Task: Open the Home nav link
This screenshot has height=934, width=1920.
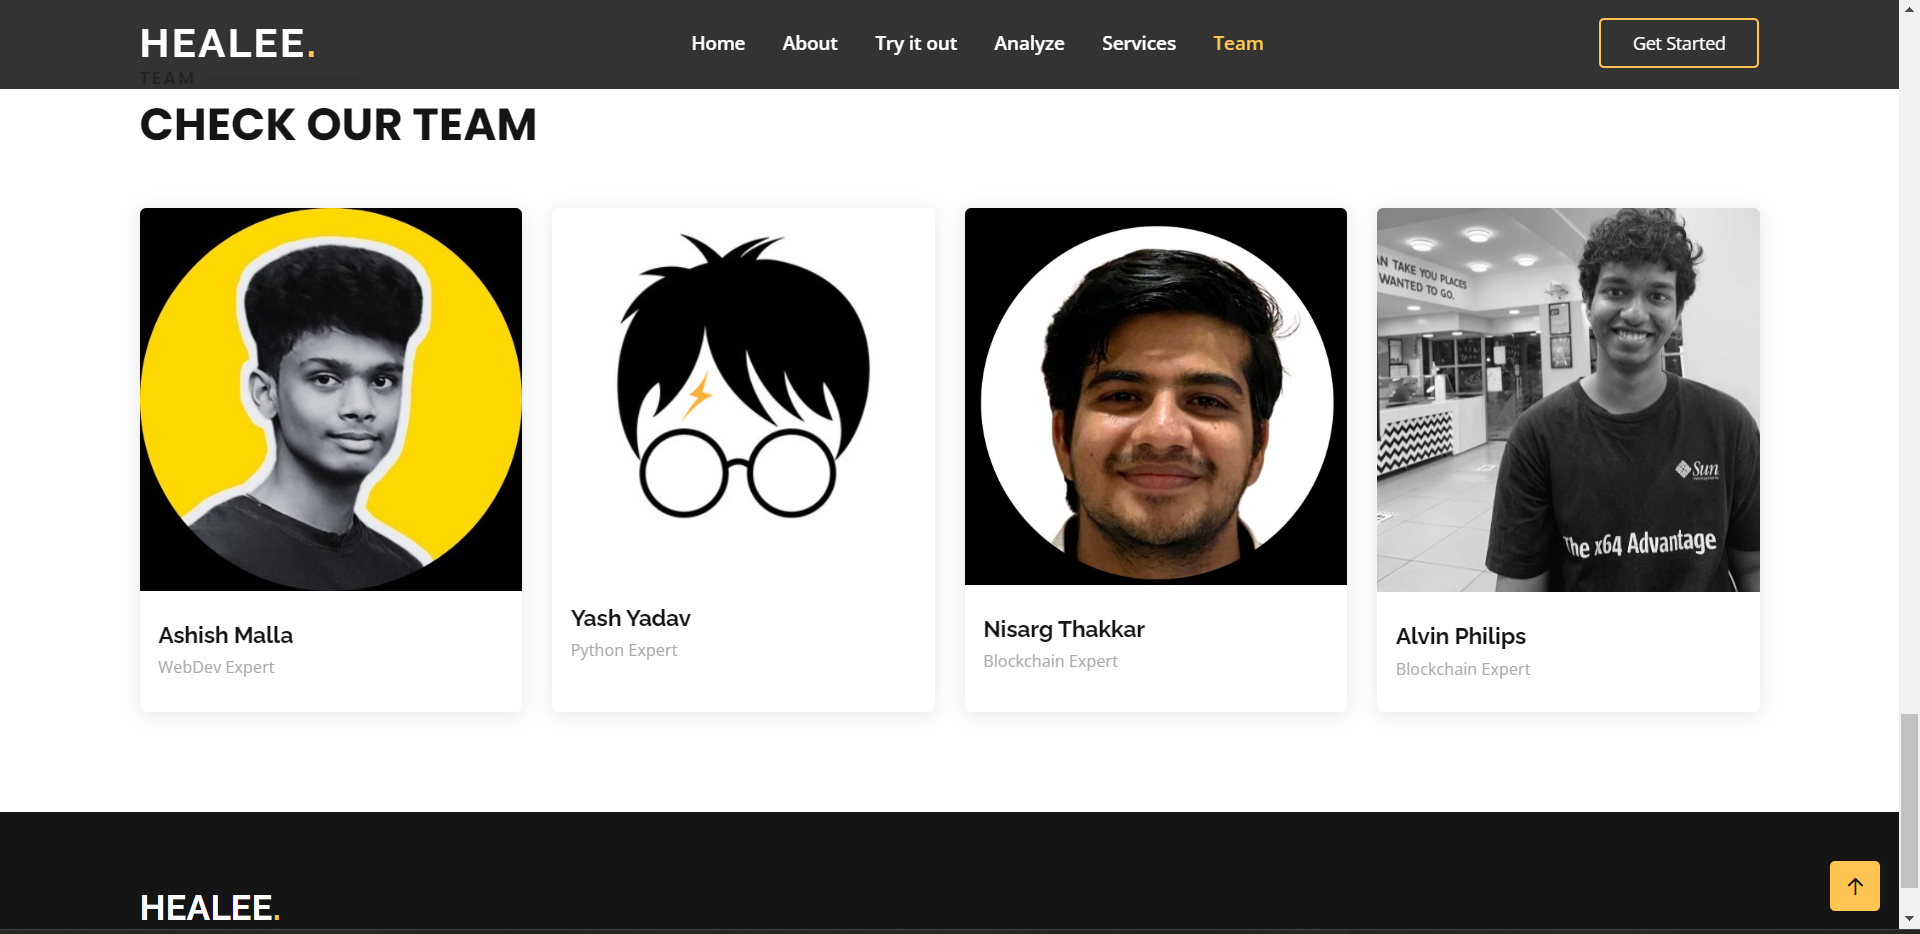Action: click(718, 43)
